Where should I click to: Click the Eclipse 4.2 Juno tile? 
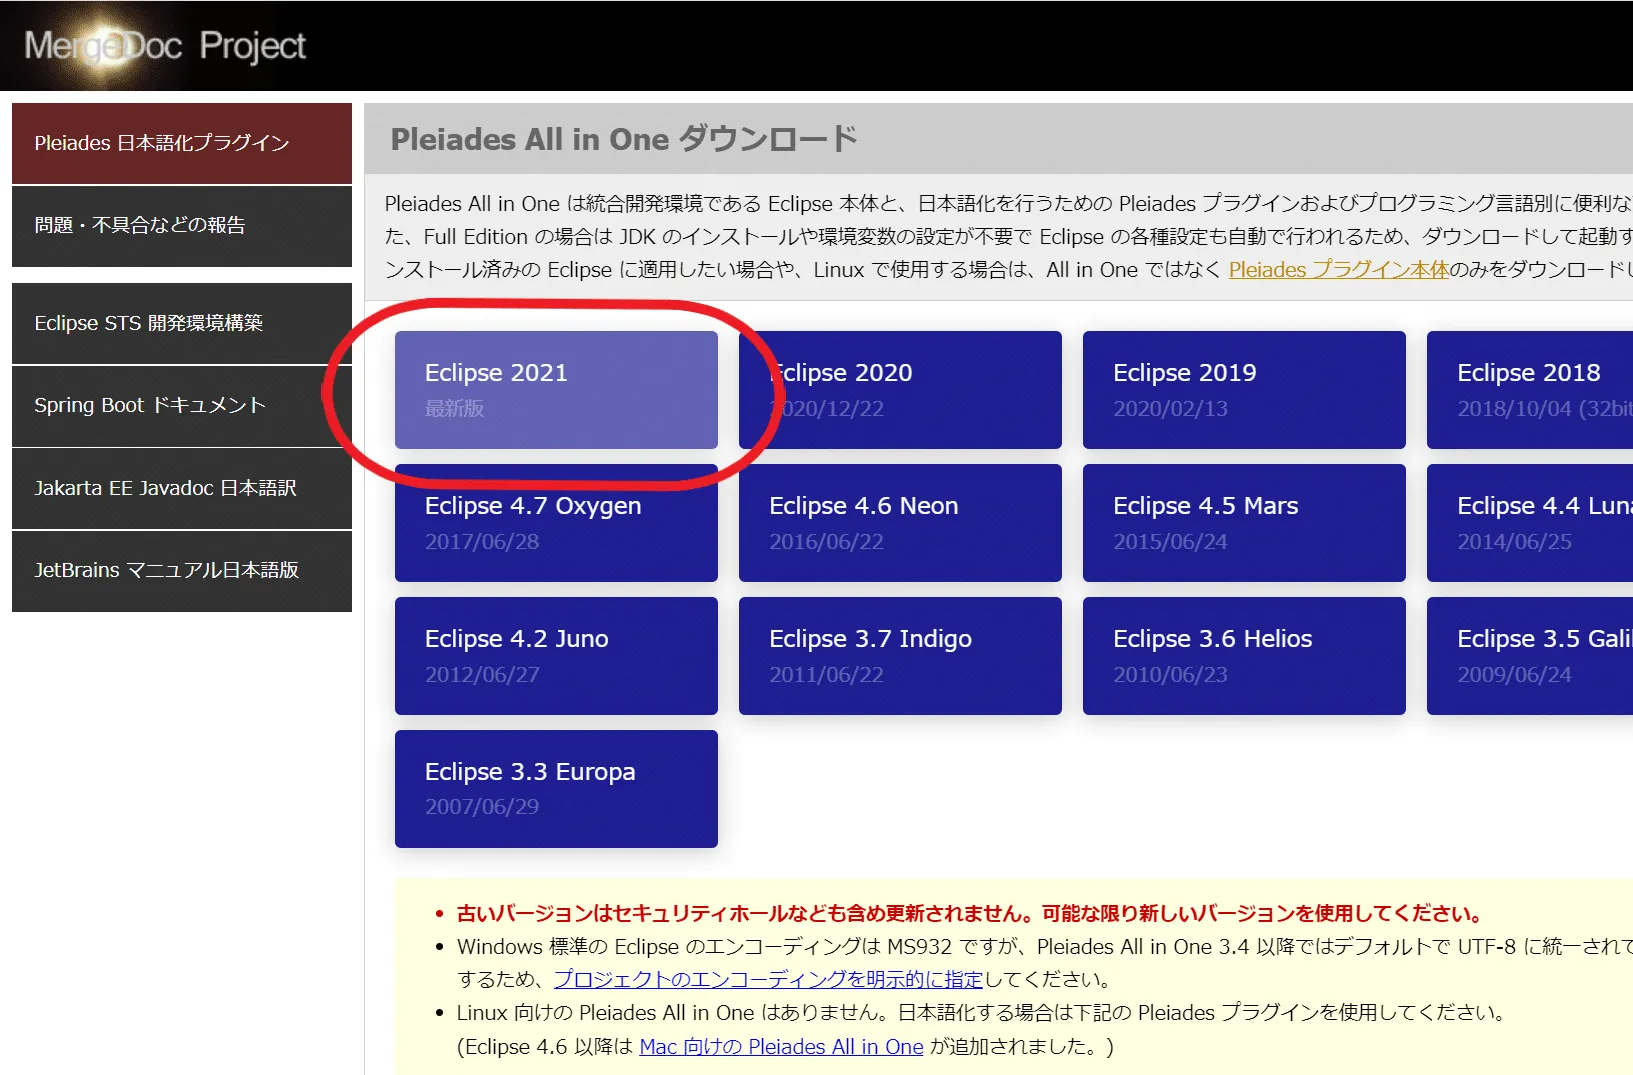[556, 656]
